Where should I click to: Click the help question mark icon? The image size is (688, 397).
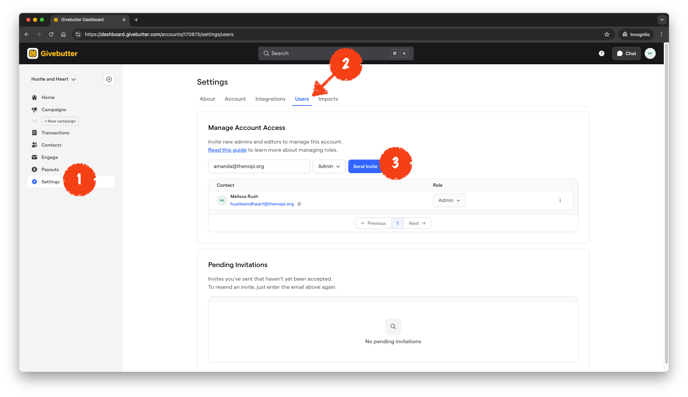click(601, 54)
